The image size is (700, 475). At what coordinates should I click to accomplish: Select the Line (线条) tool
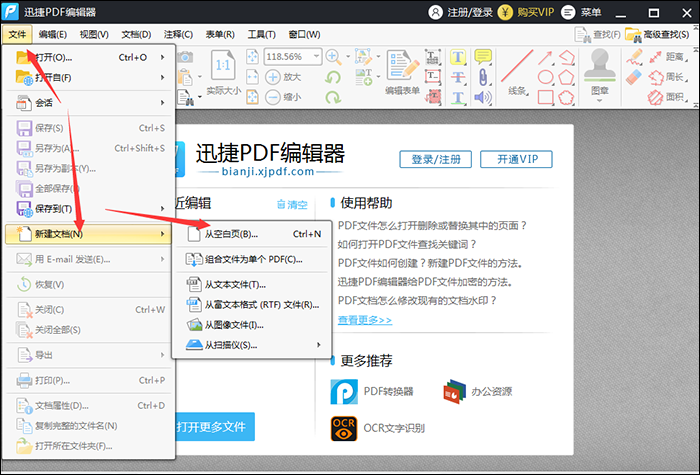517,72
